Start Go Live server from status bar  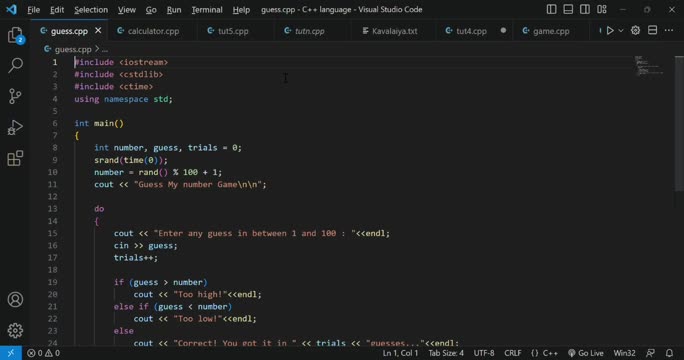pos(586,353)
